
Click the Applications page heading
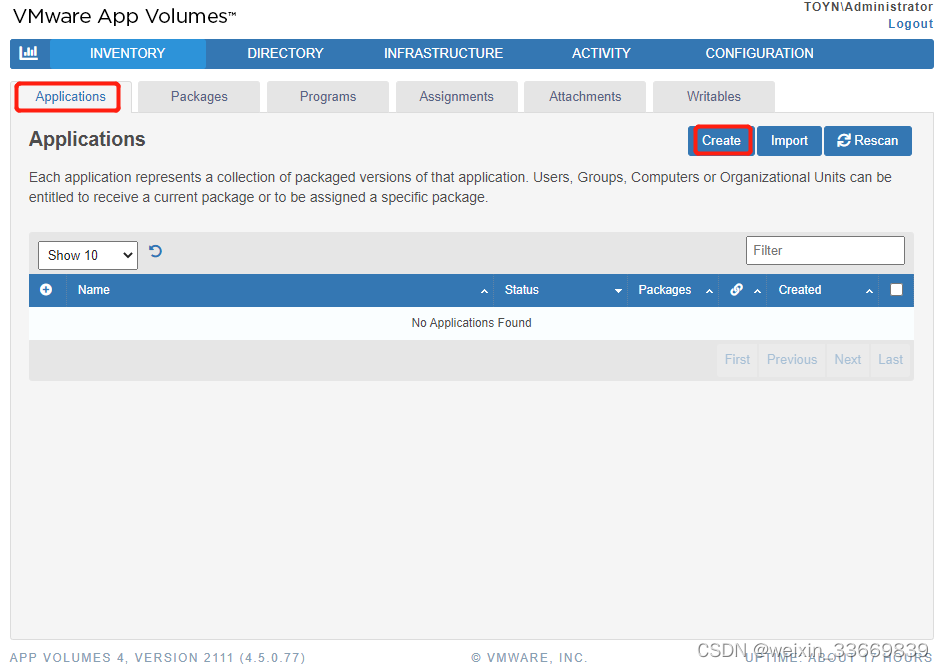tap(87, 139)
